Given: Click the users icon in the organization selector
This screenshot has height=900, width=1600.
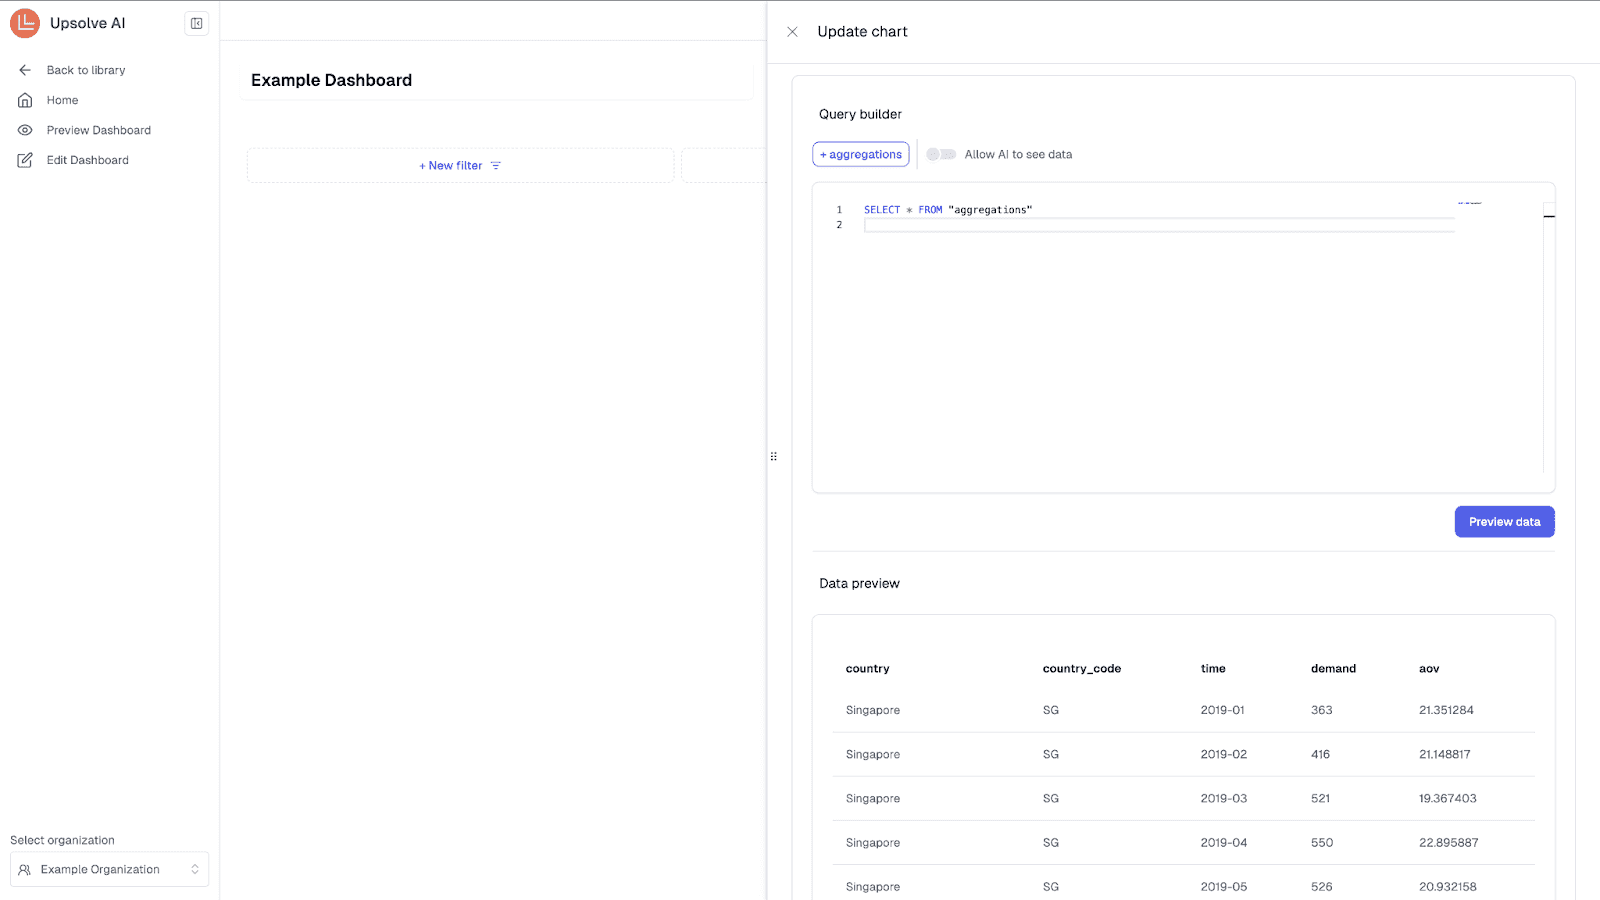Looking at the screenshot, I should click(25, 869).
